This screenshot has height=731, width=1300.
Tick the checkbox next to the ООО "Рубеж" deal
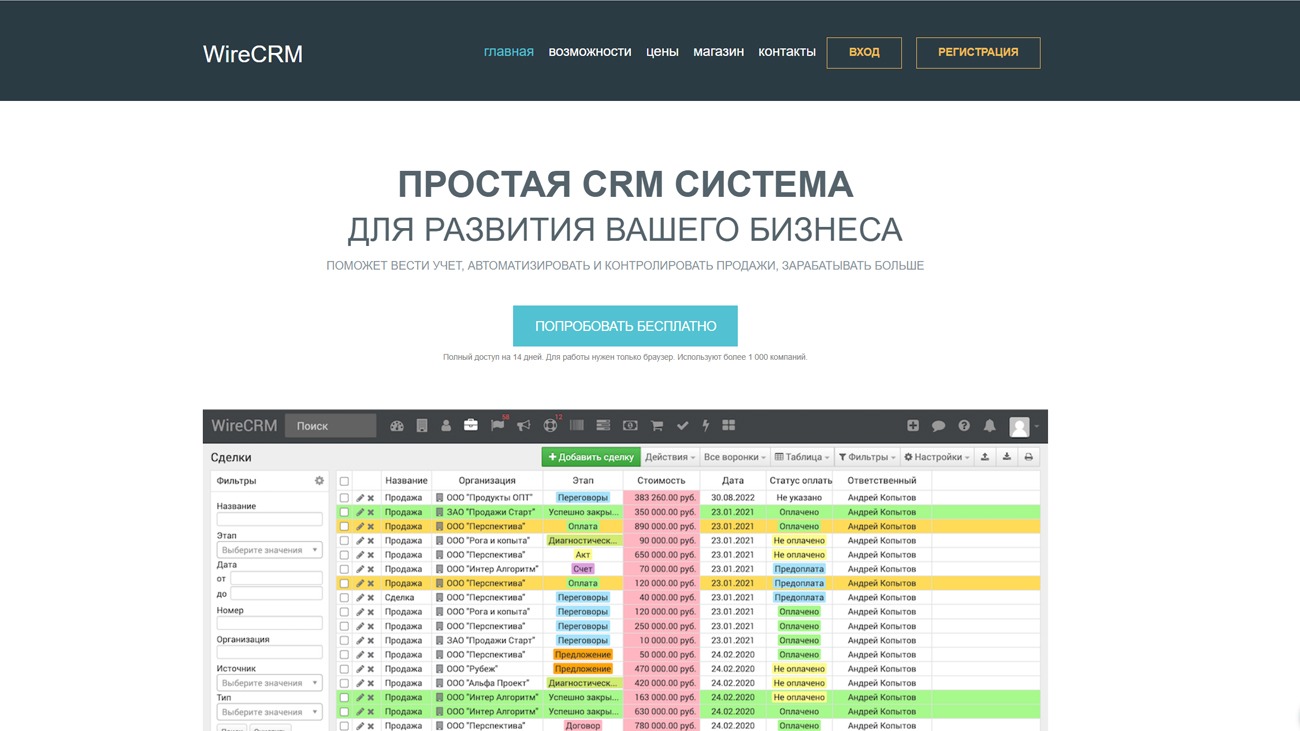pyautogui.click(x=344, y=668)
